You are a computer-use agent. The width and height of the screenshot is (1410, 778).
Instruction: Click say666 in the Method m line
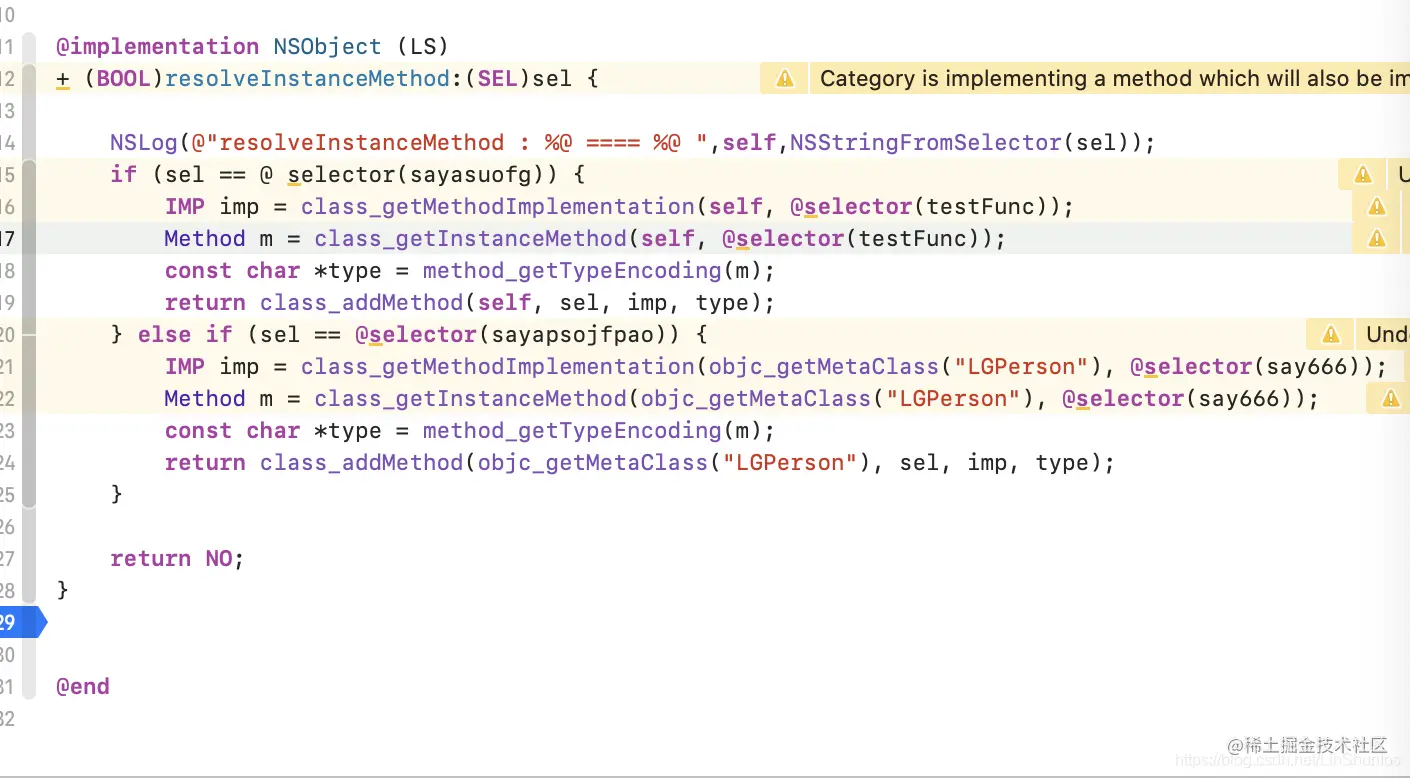tap(1240, 399)
